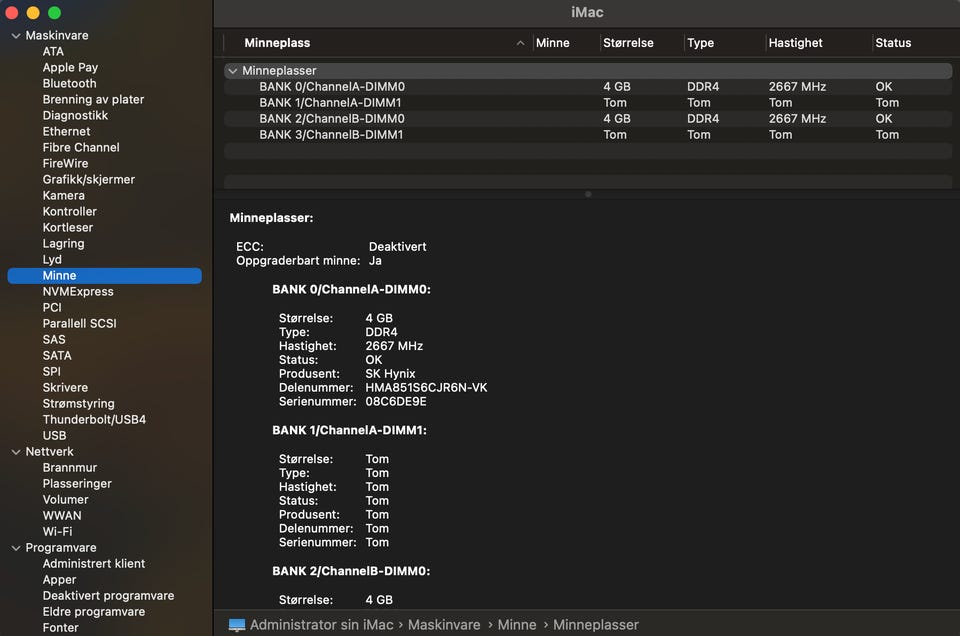Select Lyd in the sidebar
The height and width of the screenshot is (636, 960).
coord(52,260)
